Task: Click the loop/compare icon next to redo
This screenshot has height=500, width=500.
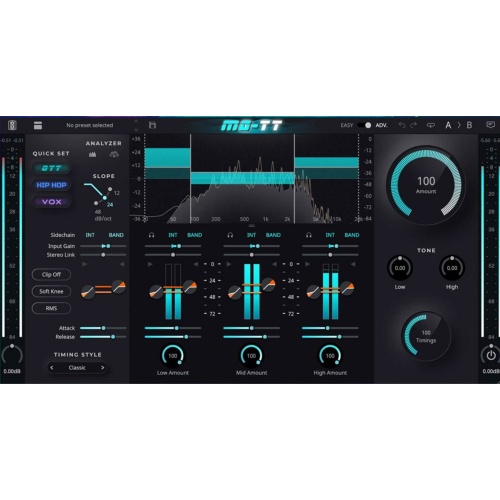Action: coord(431,125)
